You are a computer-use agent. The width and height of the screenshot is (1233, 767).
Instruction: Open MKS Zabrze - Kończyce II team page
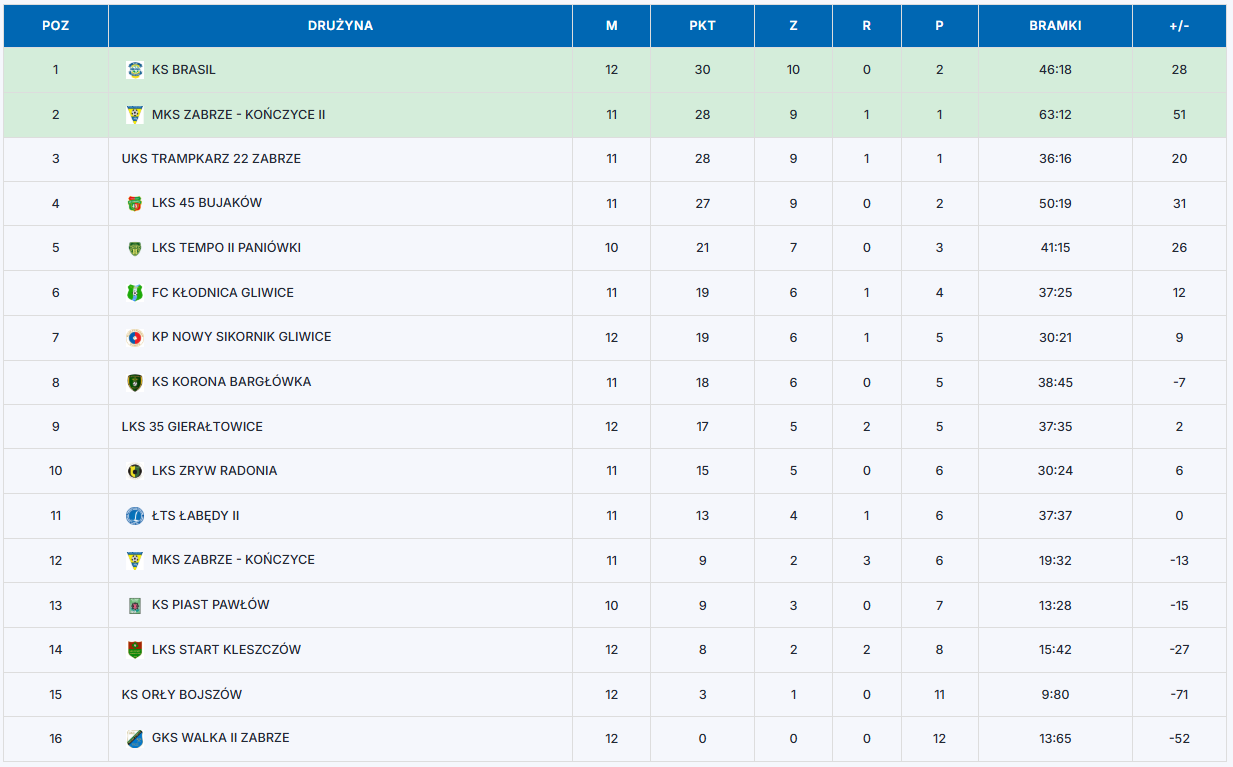tap(238, 115)
